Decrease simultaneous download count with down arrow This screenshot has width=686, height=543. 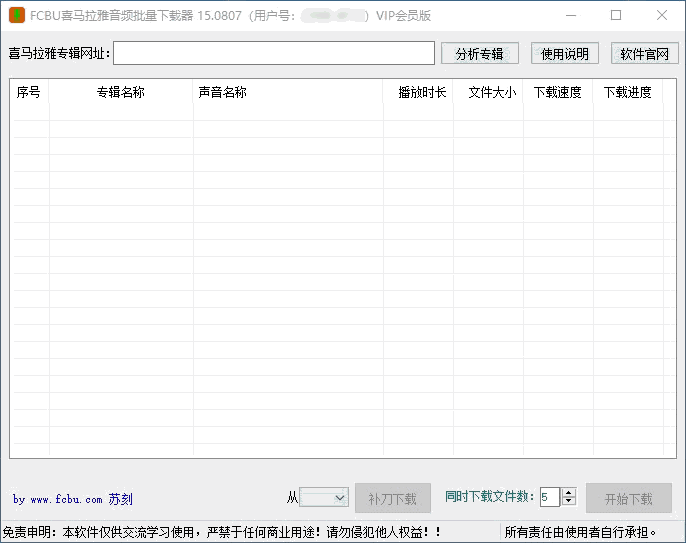tap(569, 501)
